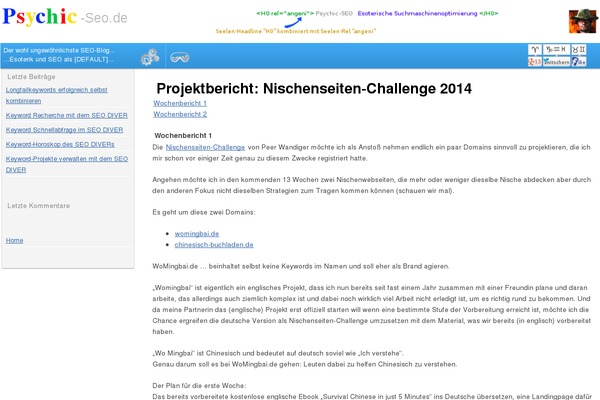This screenshot has height=400, width=600.
Task: Click the 'Der wohl ungewöhnlichste SEO-Blog...' tagline
Action: [x=59, y=51]
